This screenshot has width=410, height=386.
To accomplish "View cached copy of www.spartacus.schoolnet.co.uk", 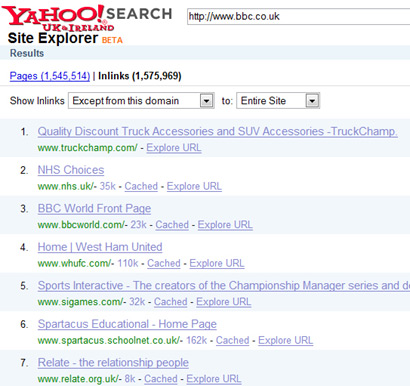I will (232, 340).
